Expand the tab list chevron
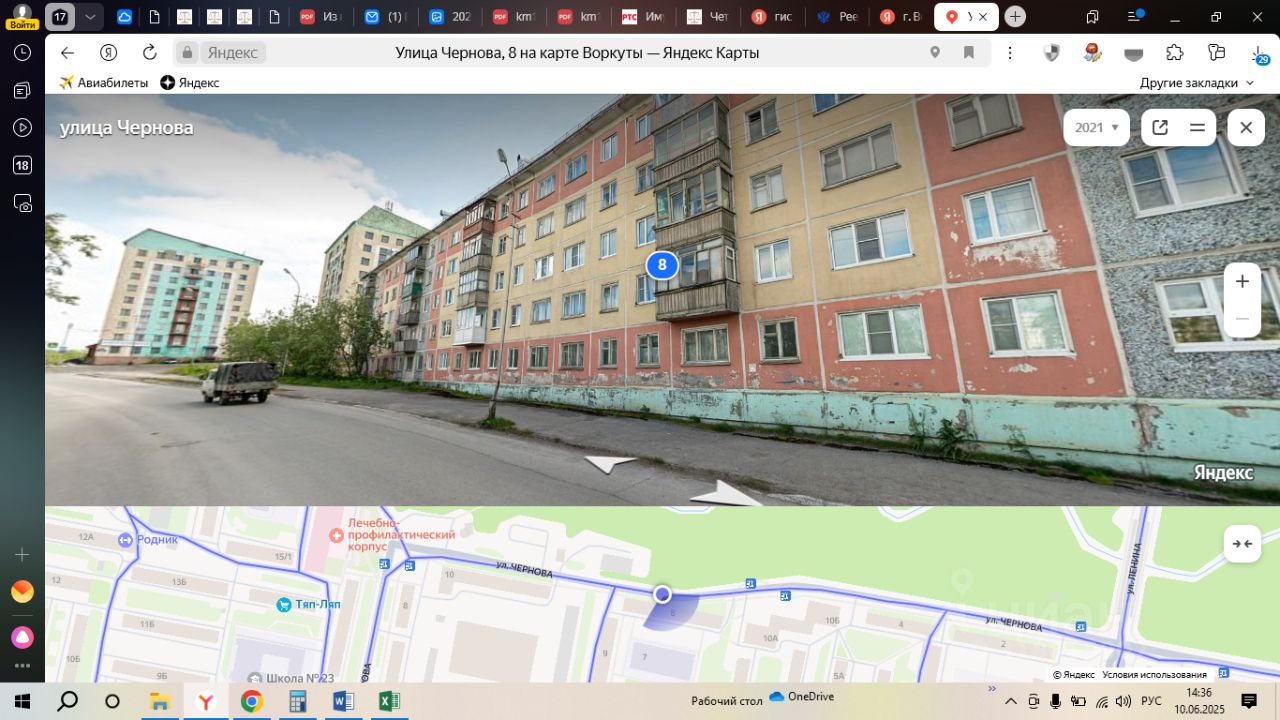1280x720 pixels. click(91, 17)
